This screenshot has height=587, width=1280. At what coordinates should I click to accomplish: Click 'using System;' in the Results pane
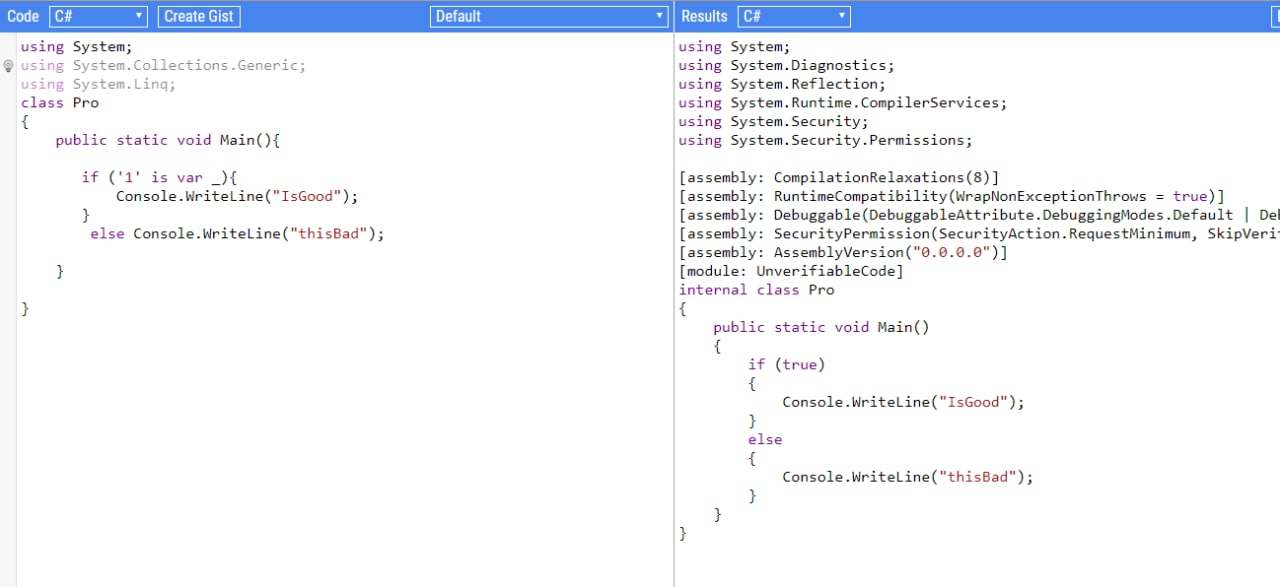(x=734, y=46)
